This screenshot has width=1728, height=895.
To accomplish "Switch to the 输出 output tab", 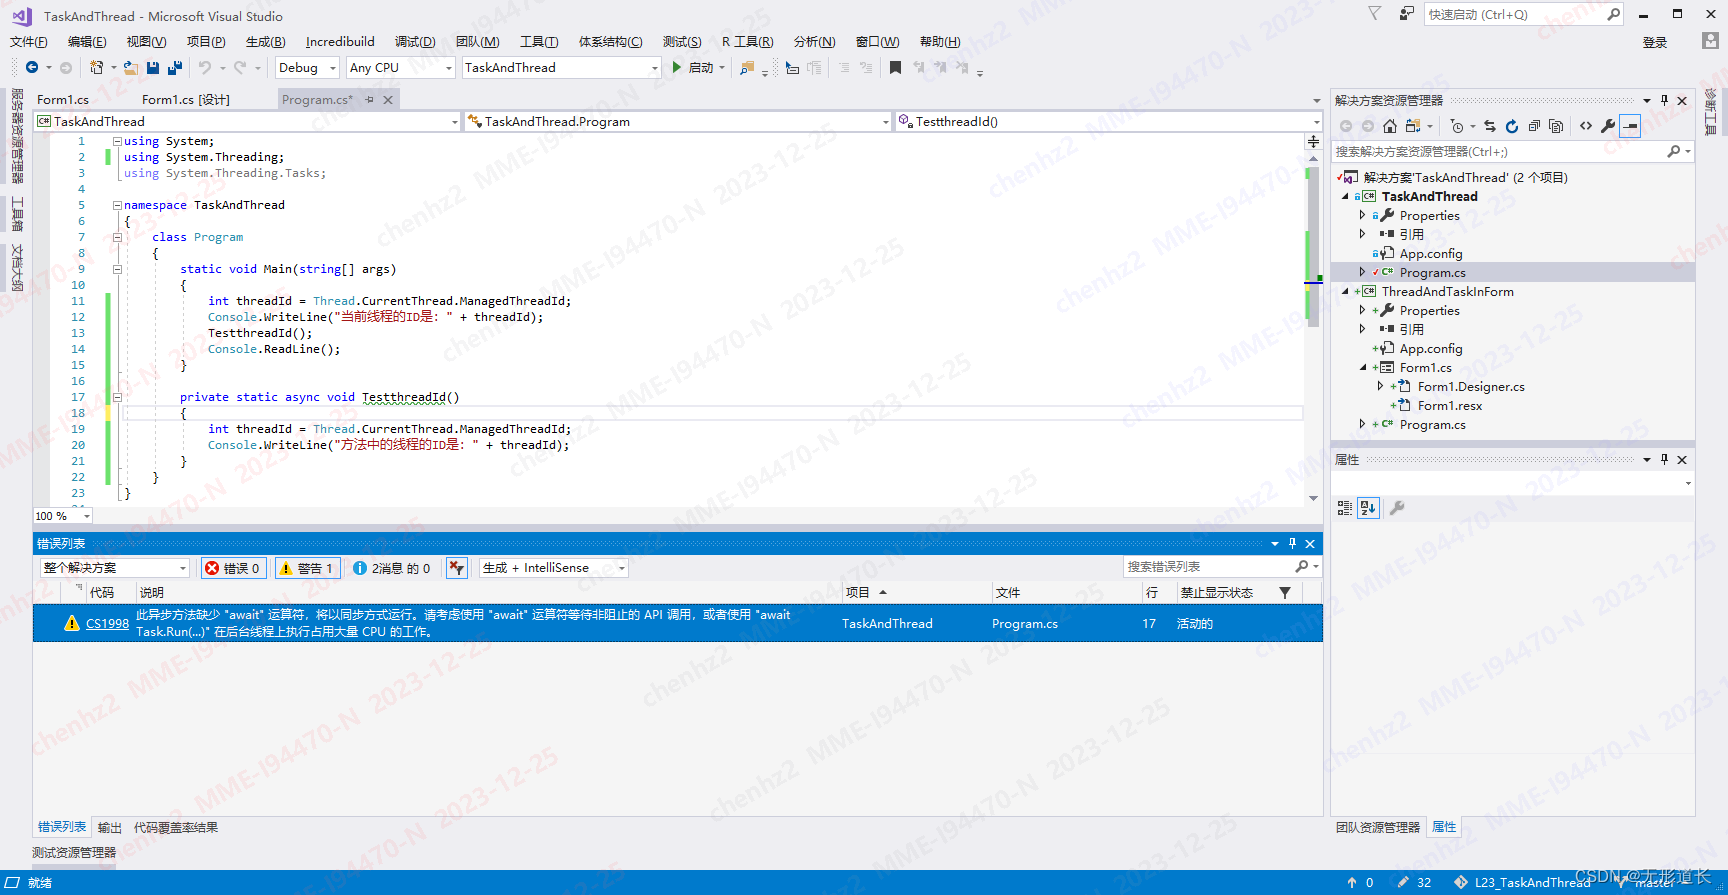I will coord(110,828).
